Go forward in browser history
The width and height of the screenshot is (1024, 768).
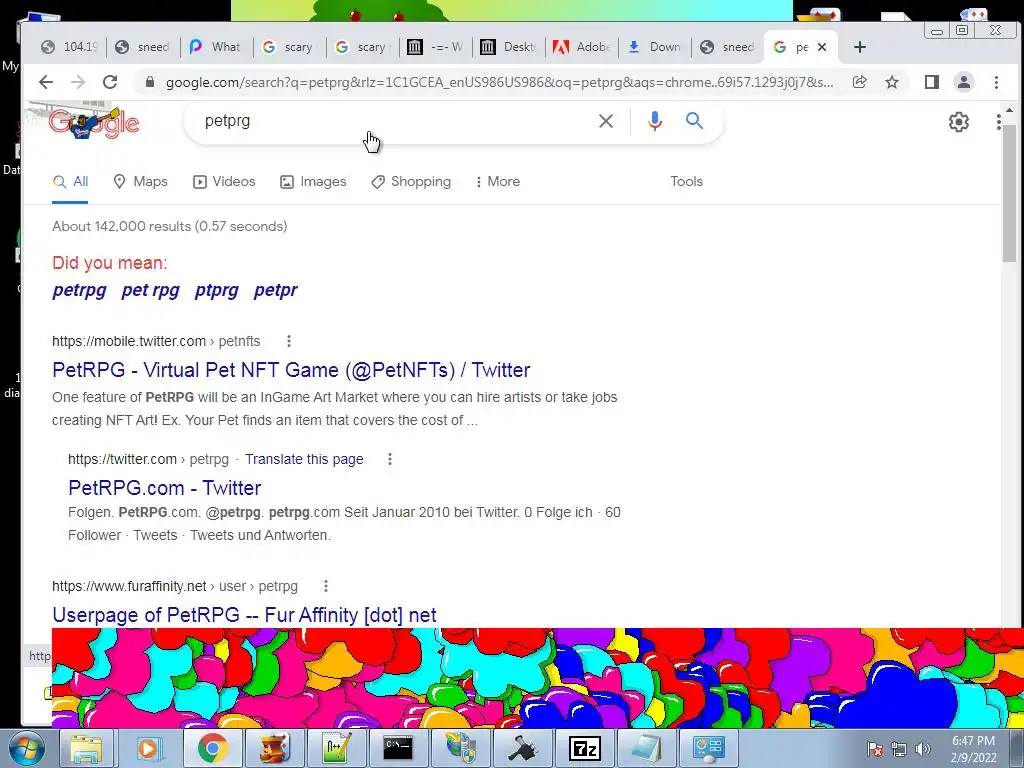pyautogui.click(x=78, y=82)
